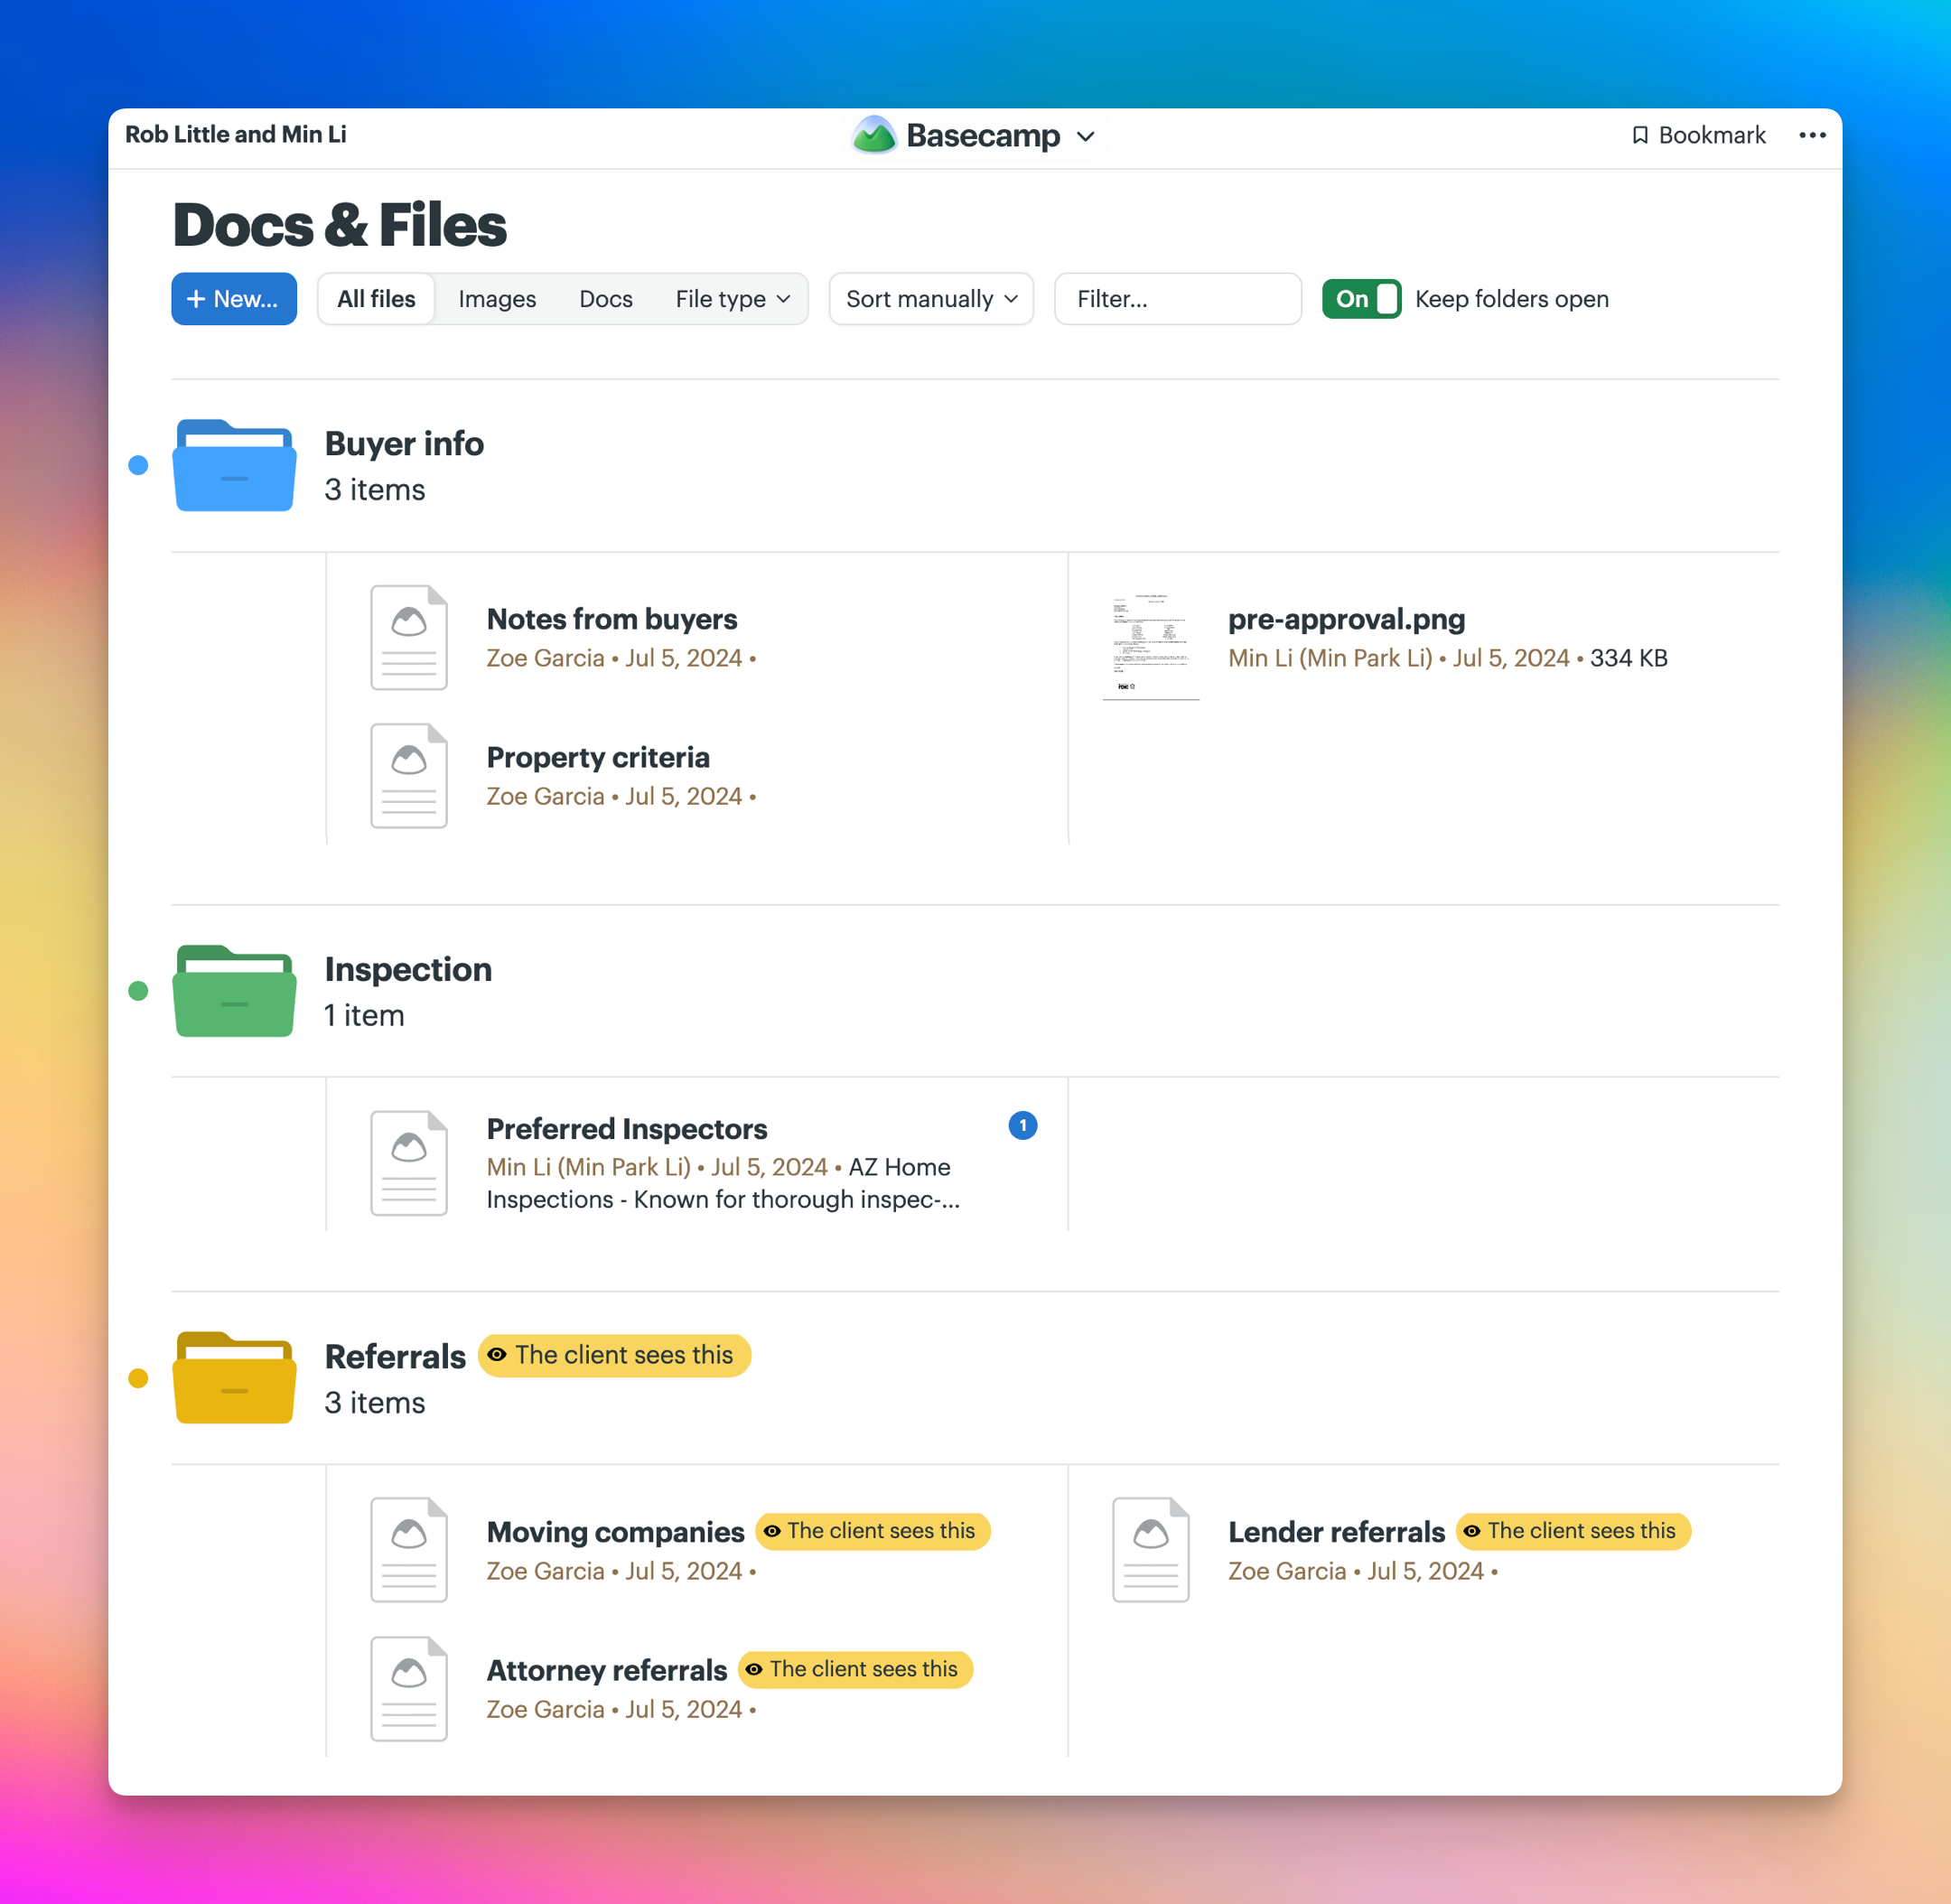Switch to the Docs tab

coord(606,298)
